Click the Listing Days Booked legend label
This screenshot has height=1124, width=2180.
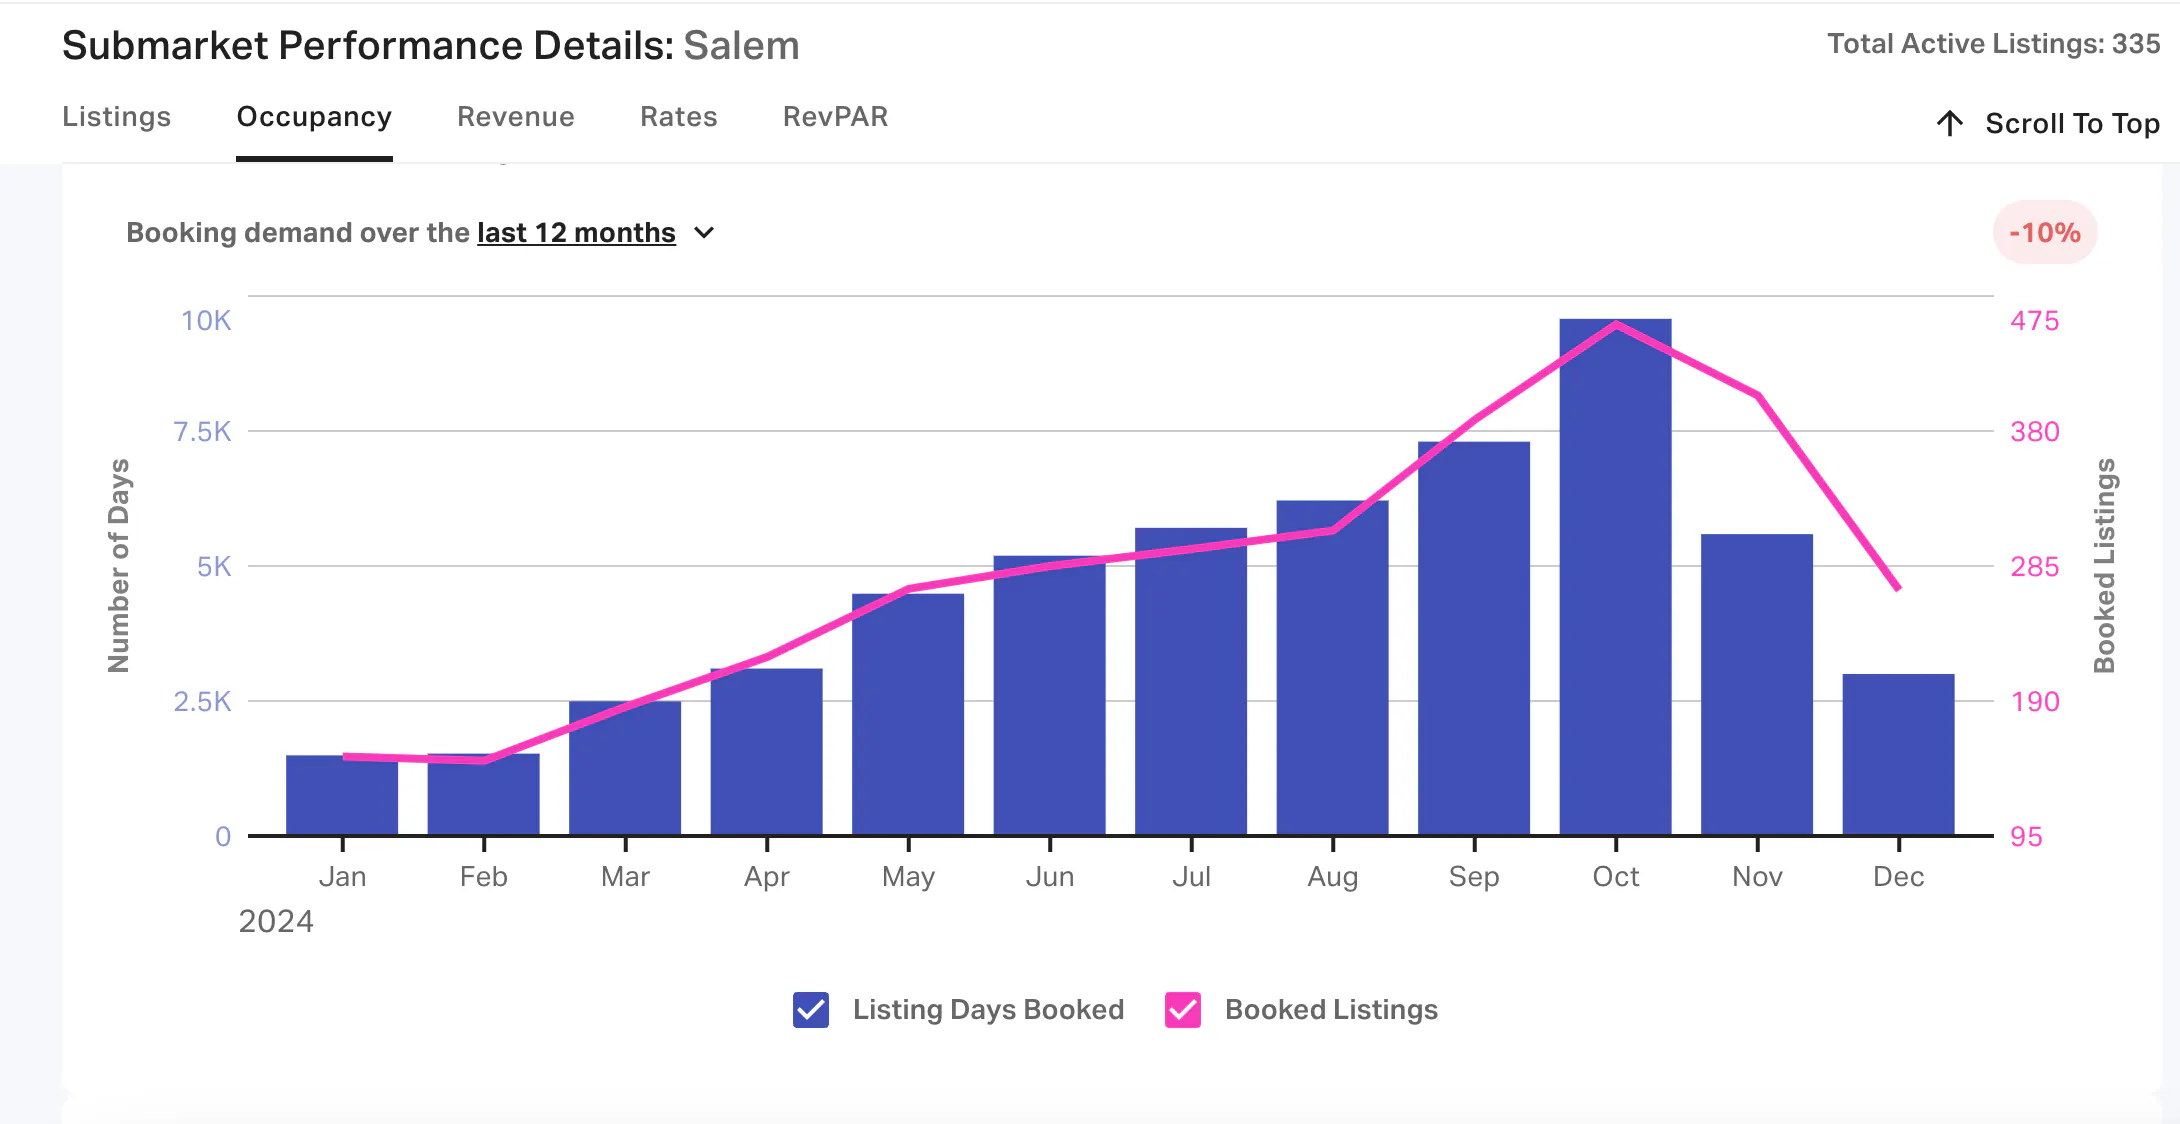pos(988,1010)
